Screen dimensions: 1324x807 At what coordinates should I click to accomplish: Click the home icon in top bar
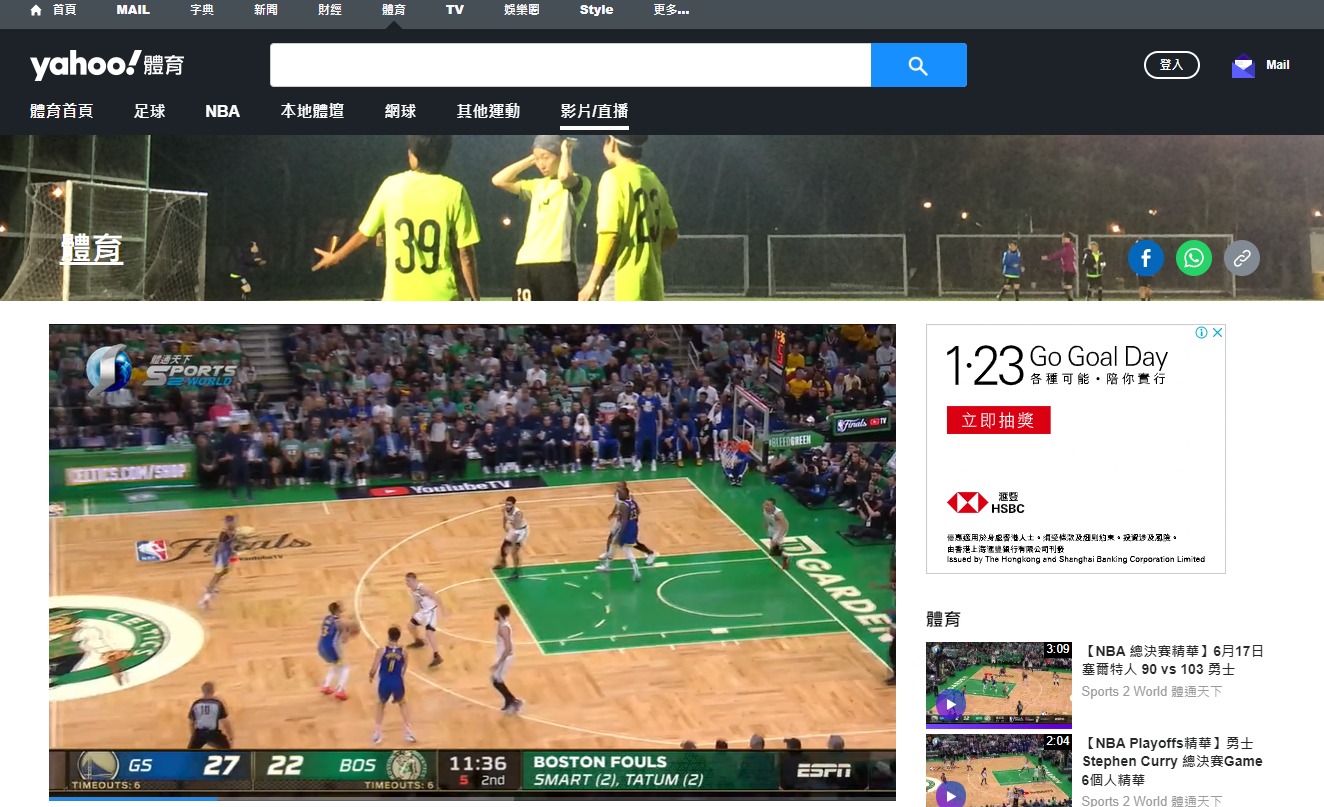tap(36, 10)
